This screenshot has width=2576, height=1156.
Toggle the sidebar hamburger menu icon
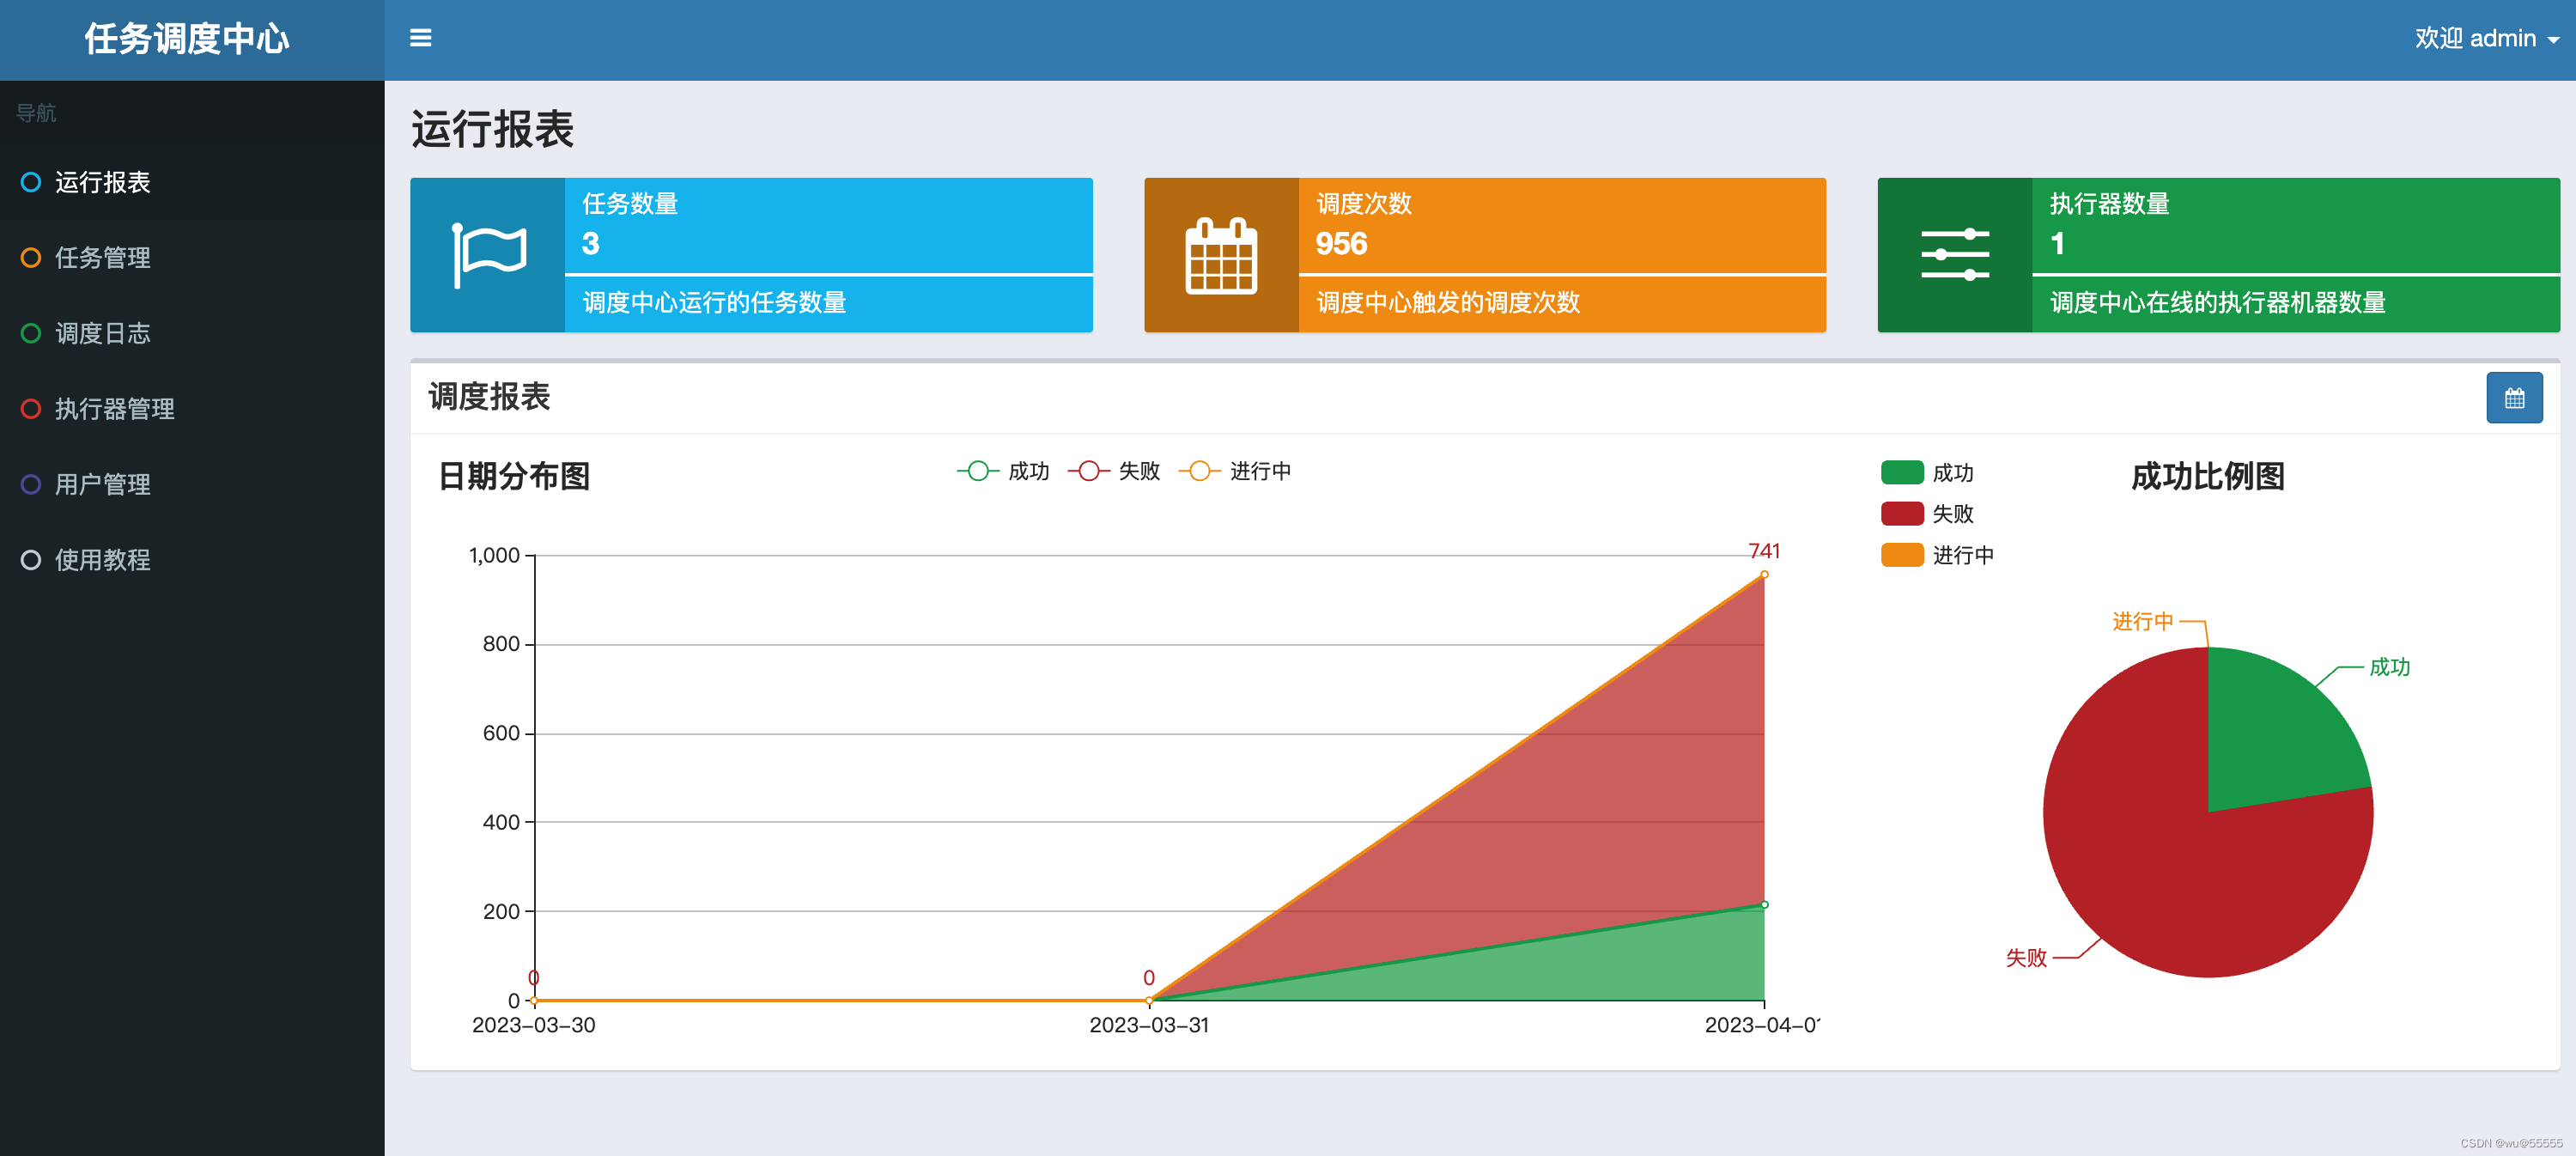coord(420,38)
